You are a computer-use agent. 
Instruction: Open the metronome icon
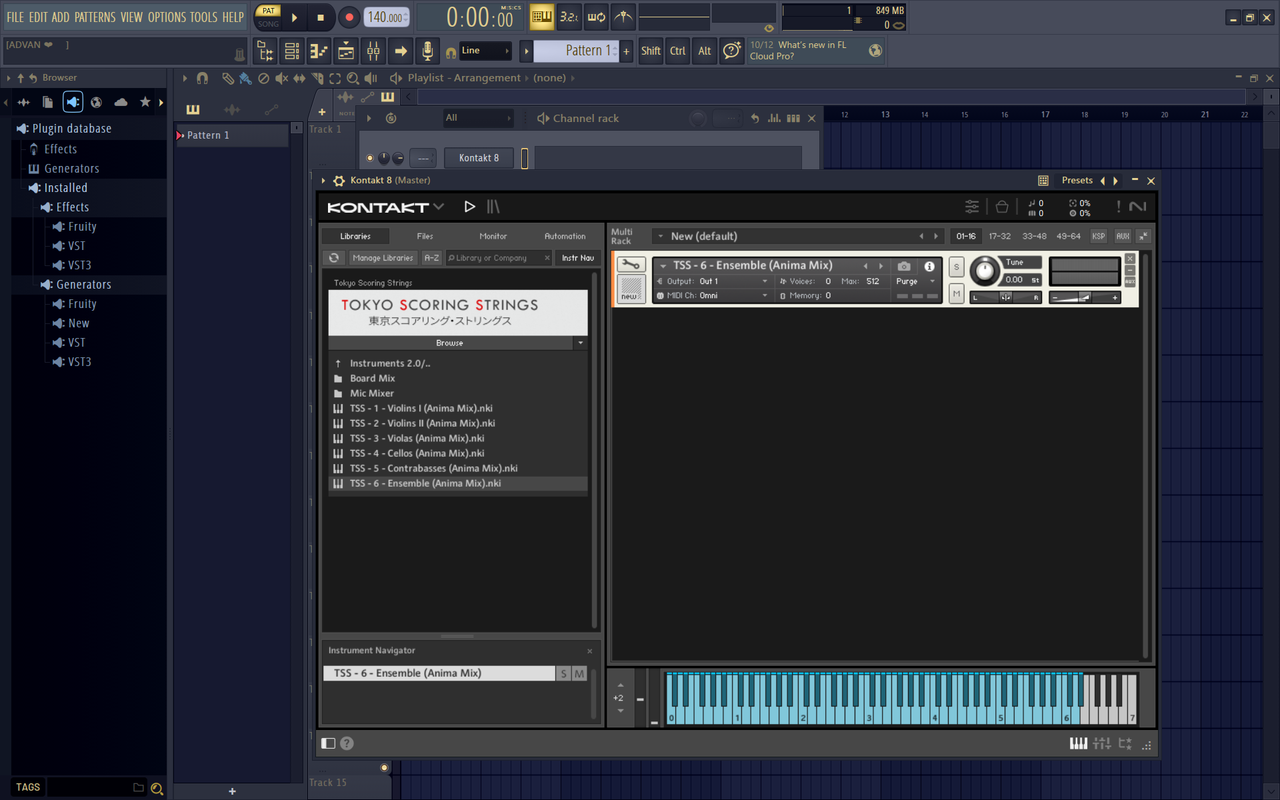click(624, 17)
